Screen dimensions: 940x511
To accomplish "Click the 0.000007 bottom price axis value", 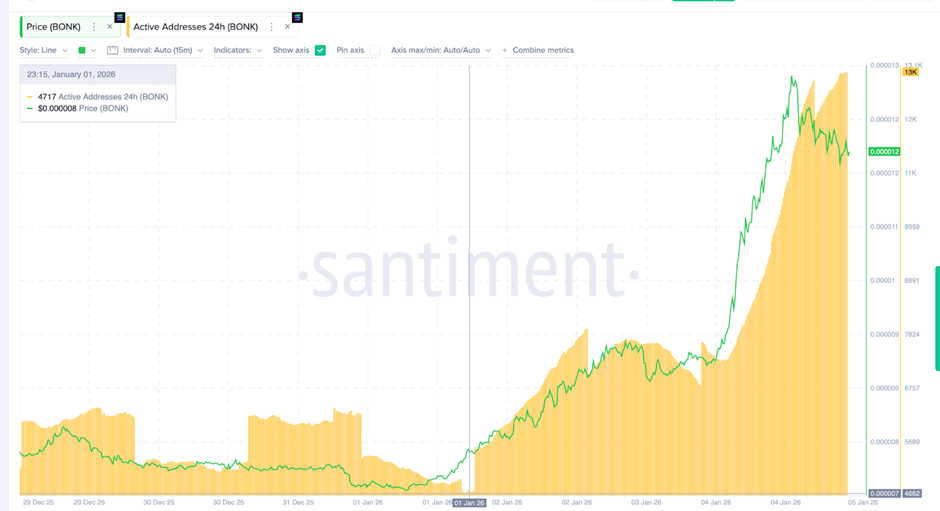I will tap(884, 494).
